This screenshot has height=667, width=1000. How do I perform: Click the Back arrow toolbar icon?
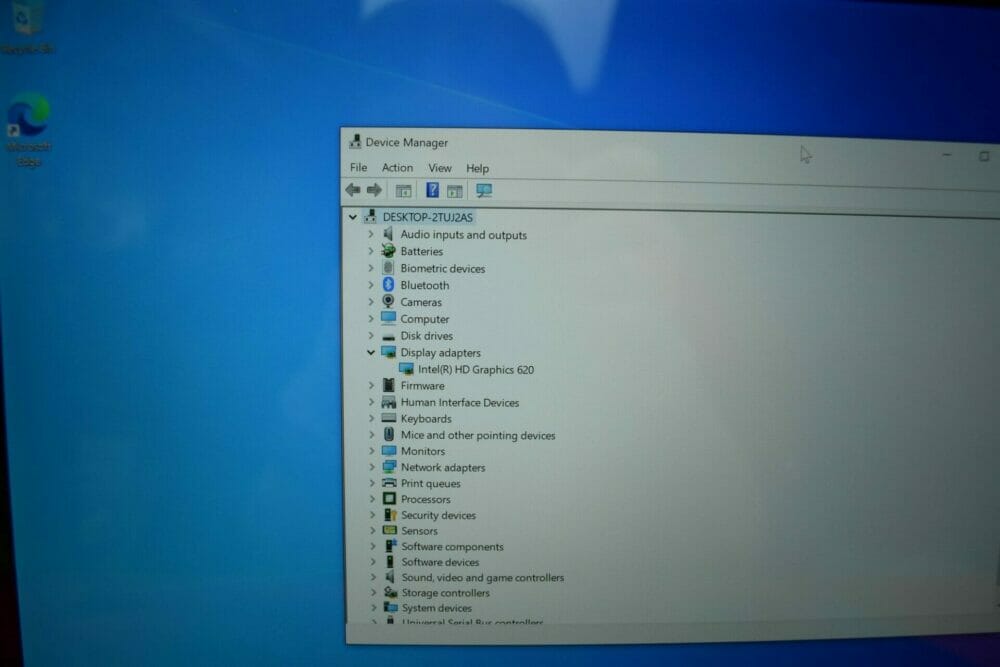click(353, 189)
